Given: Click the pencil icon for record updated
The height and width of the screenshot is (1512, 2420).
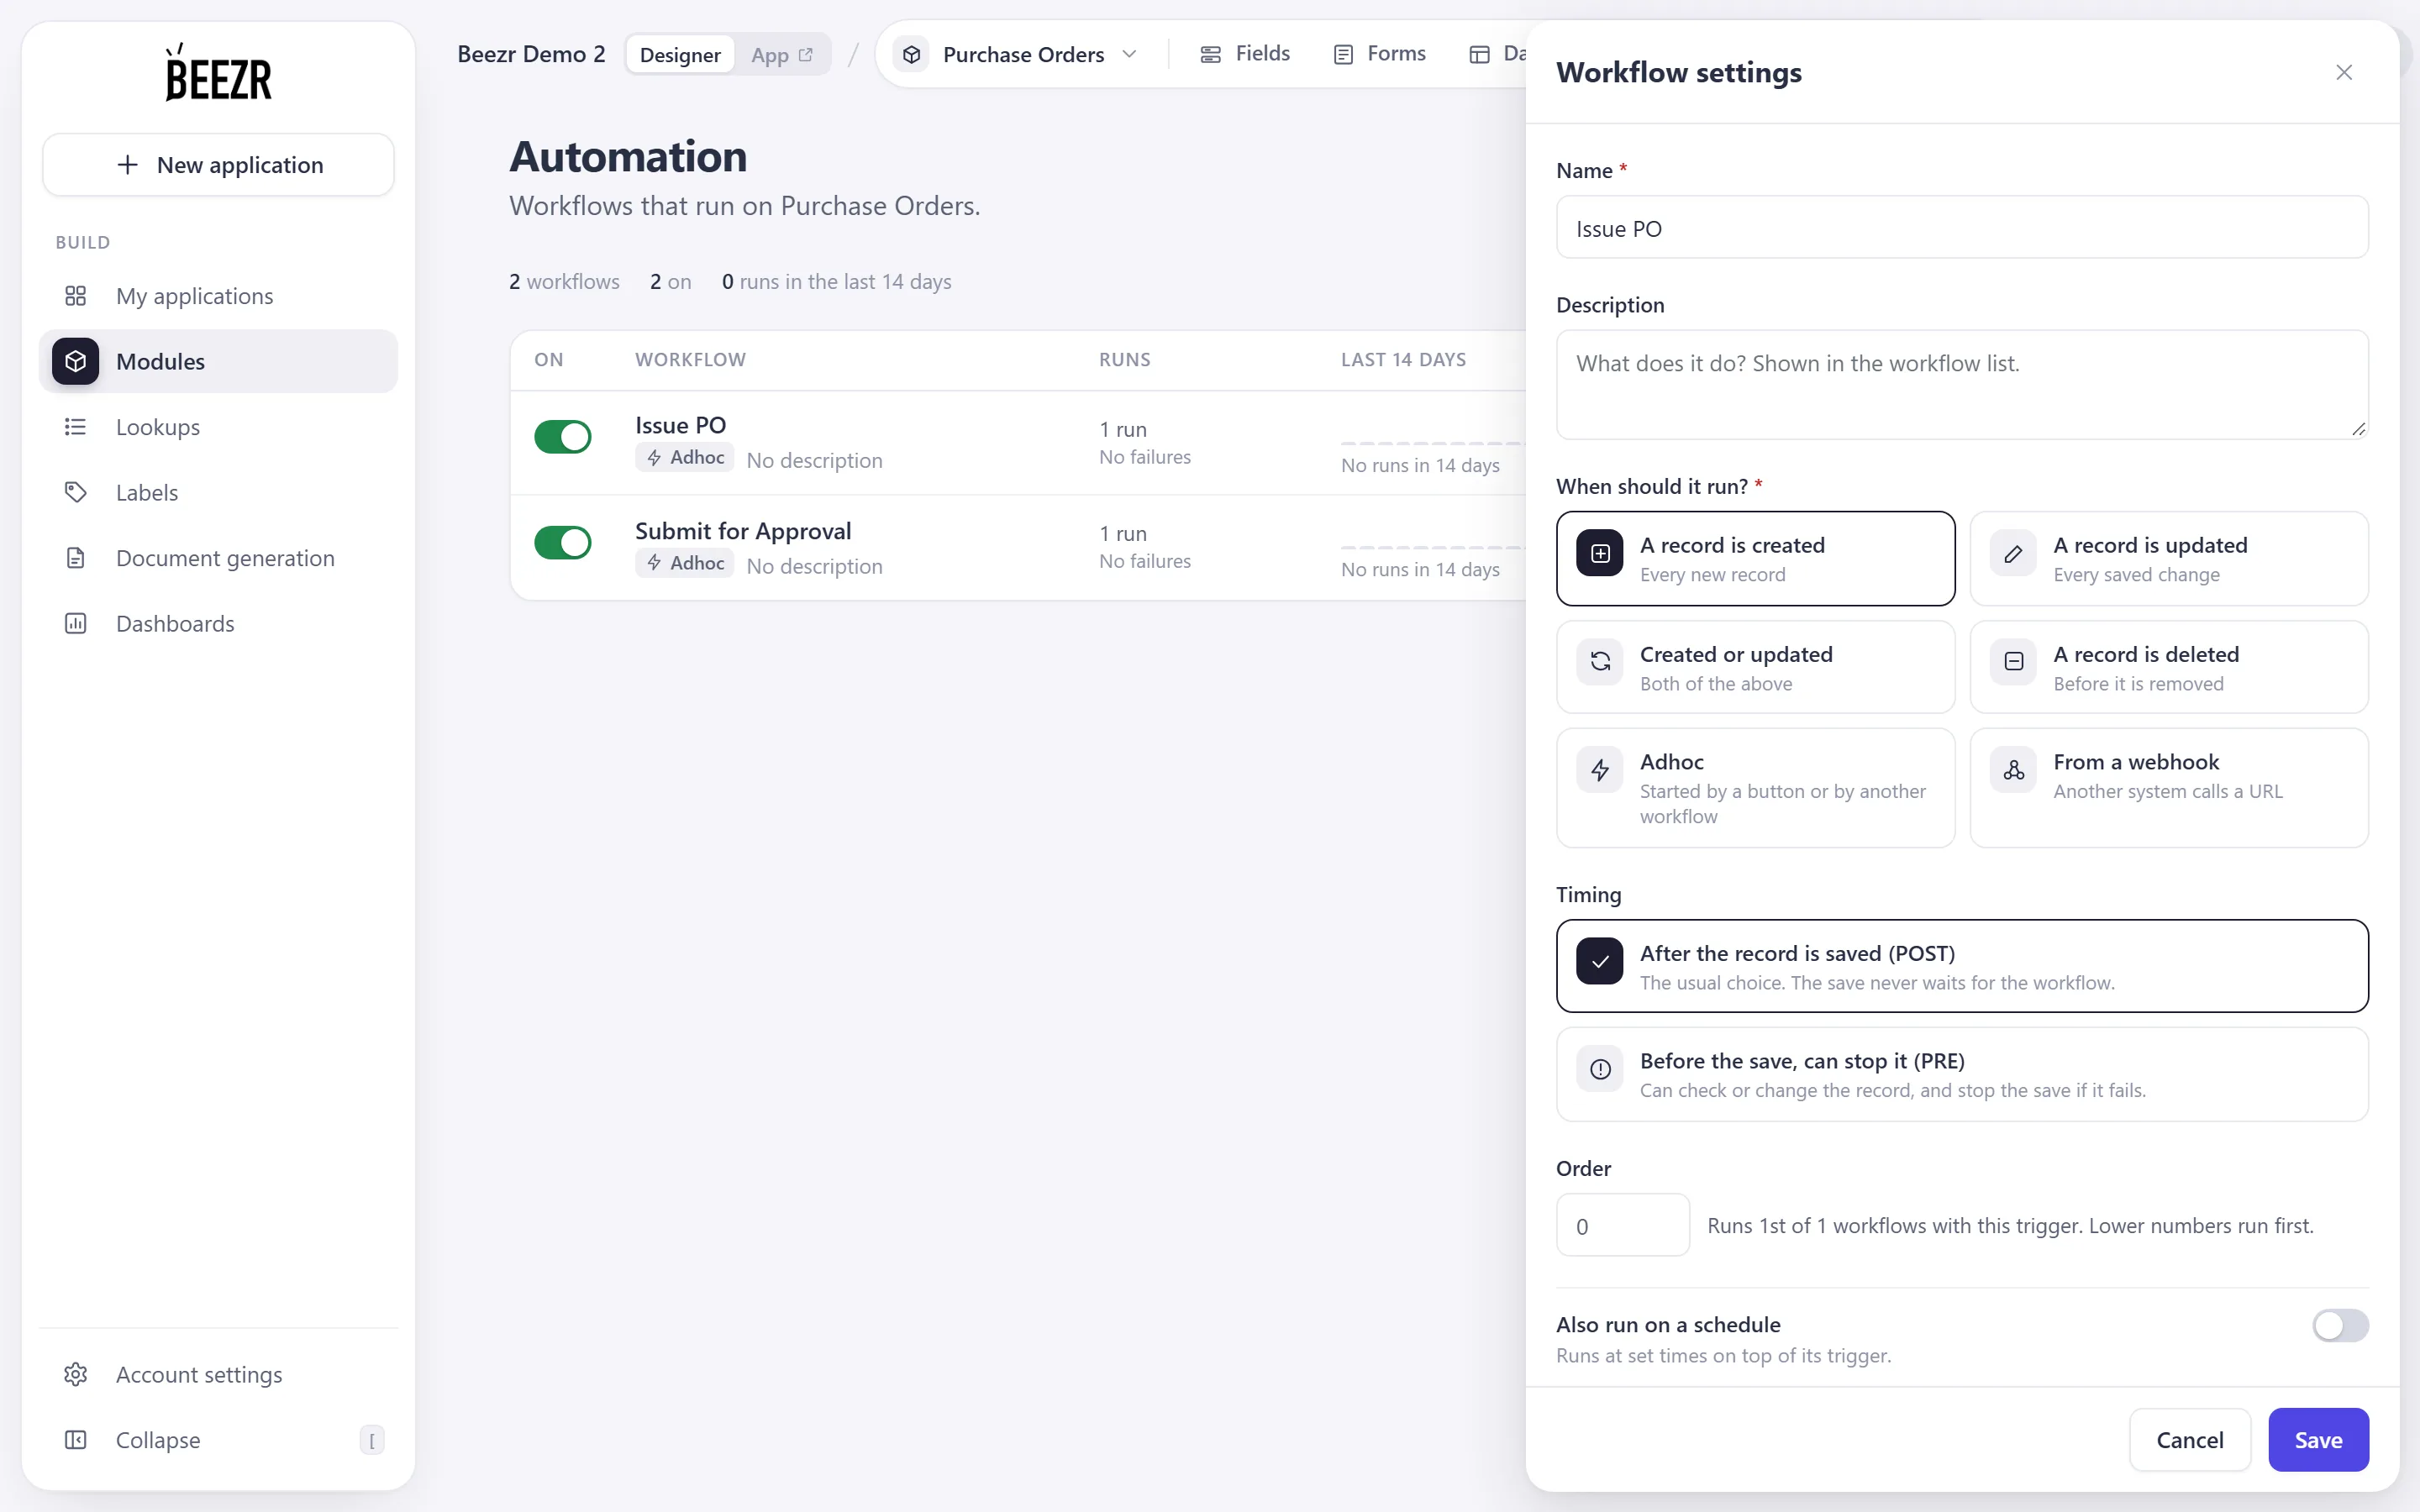Looking at the screenshot, I should click(x=2013, y=553).
